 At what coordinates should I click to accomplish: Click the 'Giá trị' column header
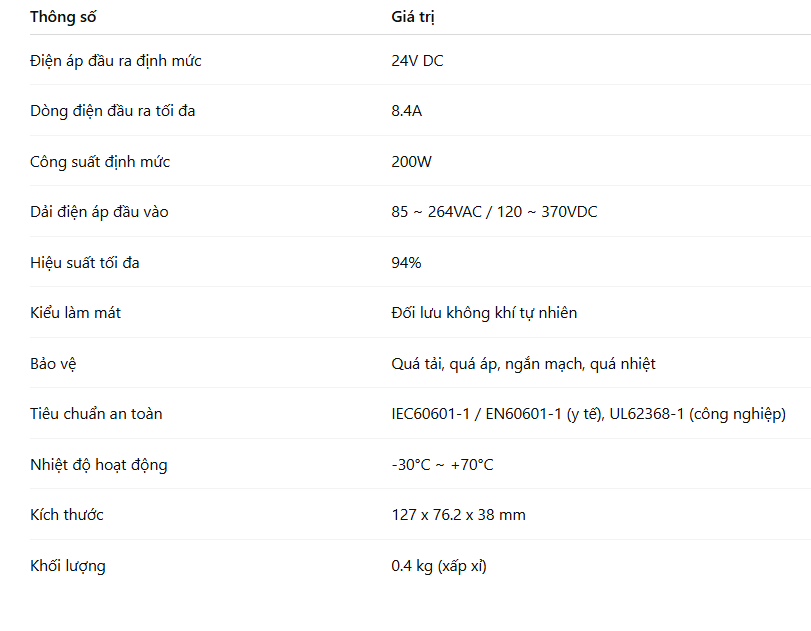coord(413,17)
